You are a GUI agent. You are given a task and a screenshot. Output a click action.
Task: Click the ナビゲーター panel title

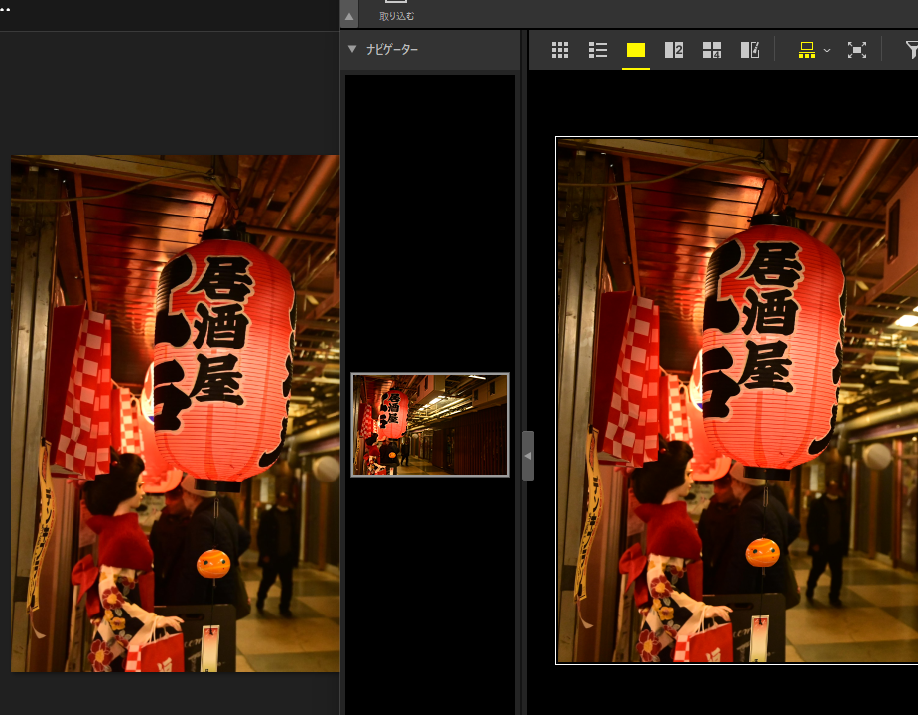click(392, 50)
